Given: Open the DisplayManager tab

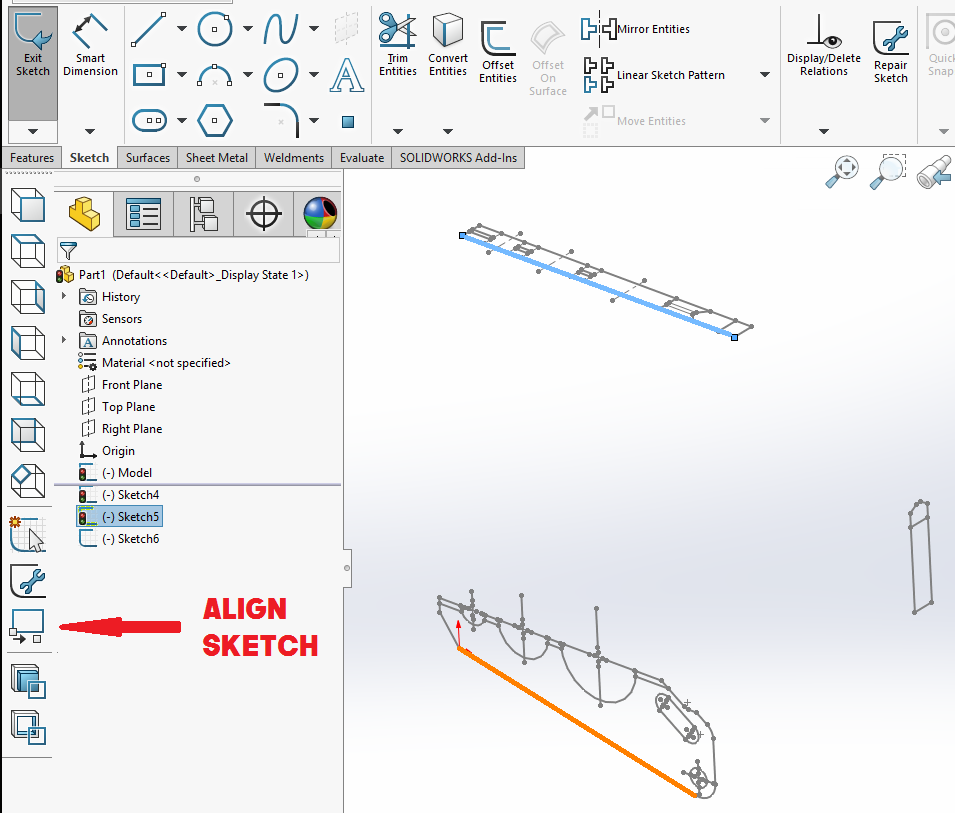Looking at the screenshot, I should [x=319, y=214].
